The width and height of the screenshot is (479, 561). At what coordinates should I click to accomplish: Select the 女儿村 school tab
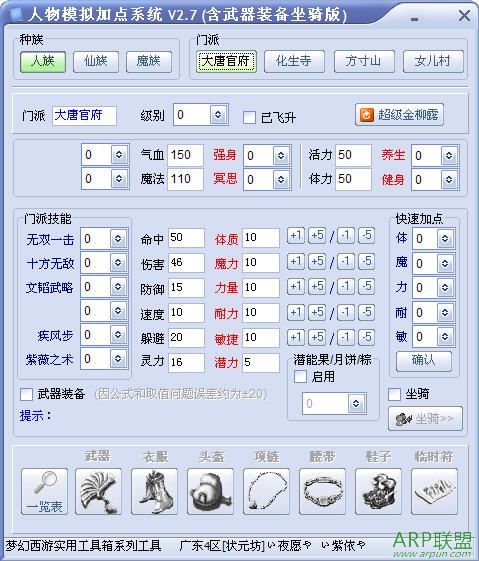pos(433,62)
